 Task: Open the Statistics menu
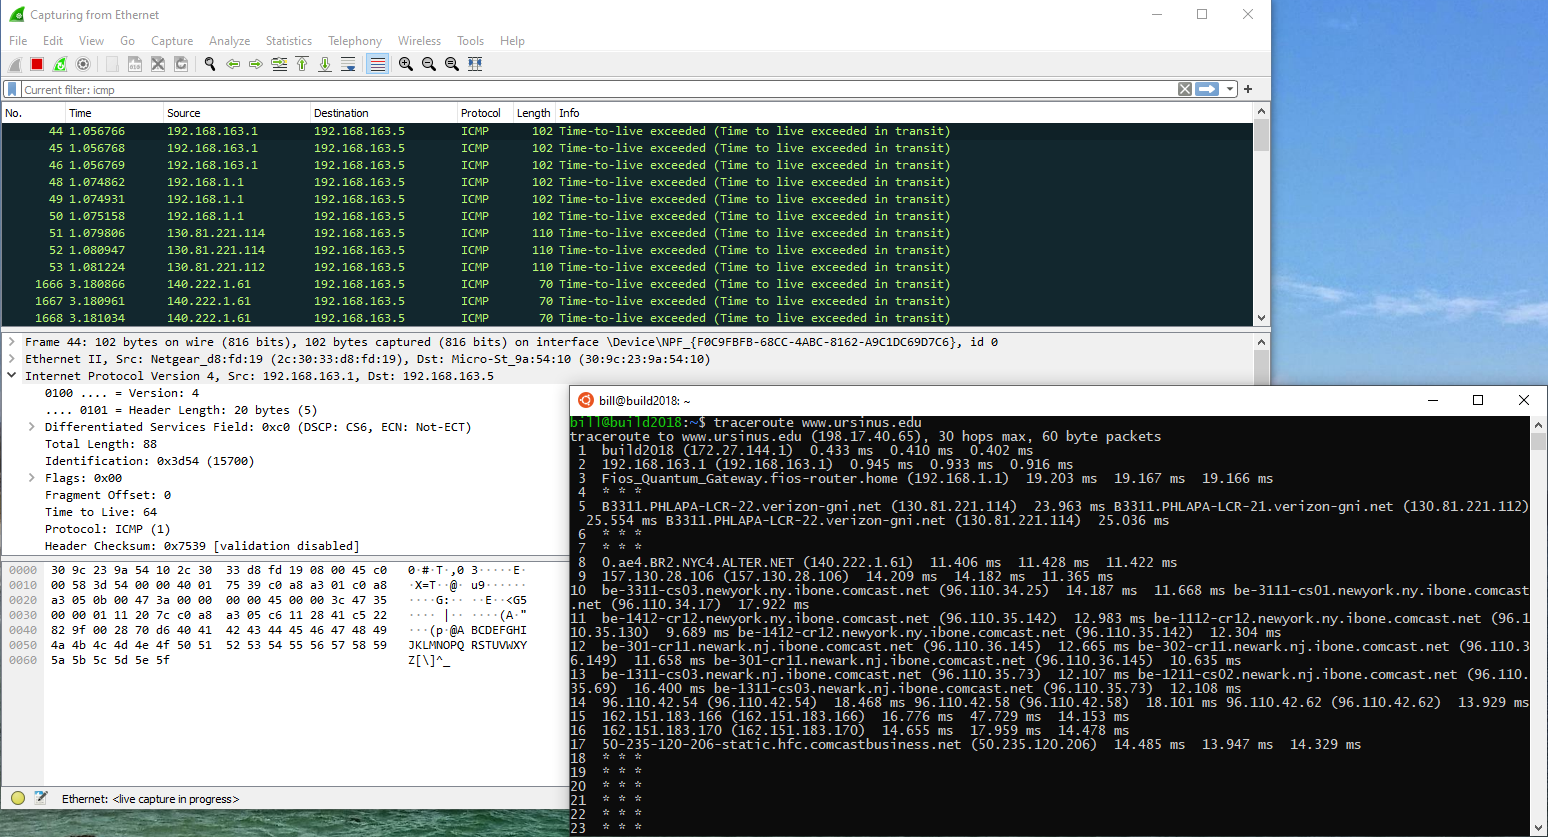pyautogui.click(x=288, y=41)
